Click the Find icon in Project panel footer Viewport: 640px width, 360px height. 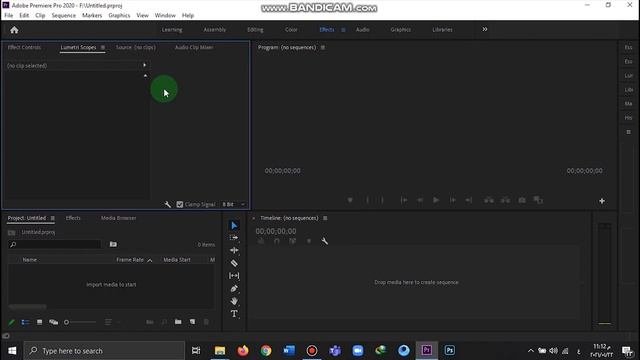point(164,322)
